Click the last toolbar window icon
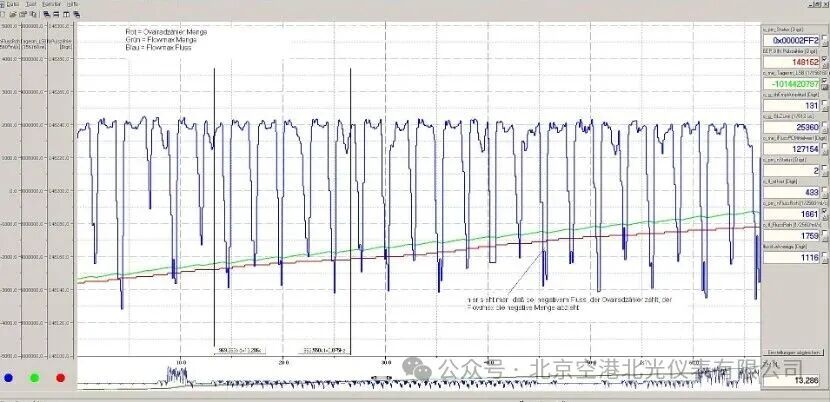Screen dimensions: 830x402 click(x=77, y=14)
